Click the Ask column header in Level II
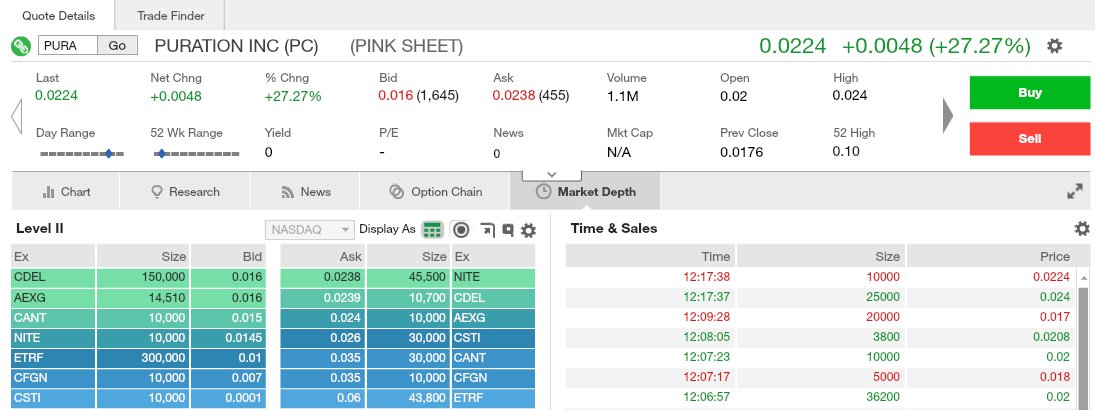This screenshot has width=1095, height=410. pyautogui.click(x=323, y=256)
